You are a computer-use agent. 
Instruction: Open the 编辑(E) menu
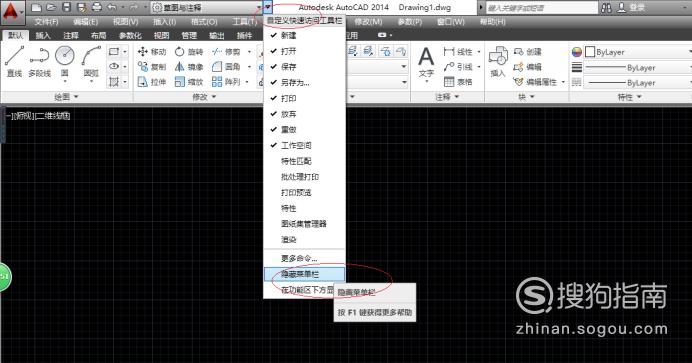coord(86,21)
